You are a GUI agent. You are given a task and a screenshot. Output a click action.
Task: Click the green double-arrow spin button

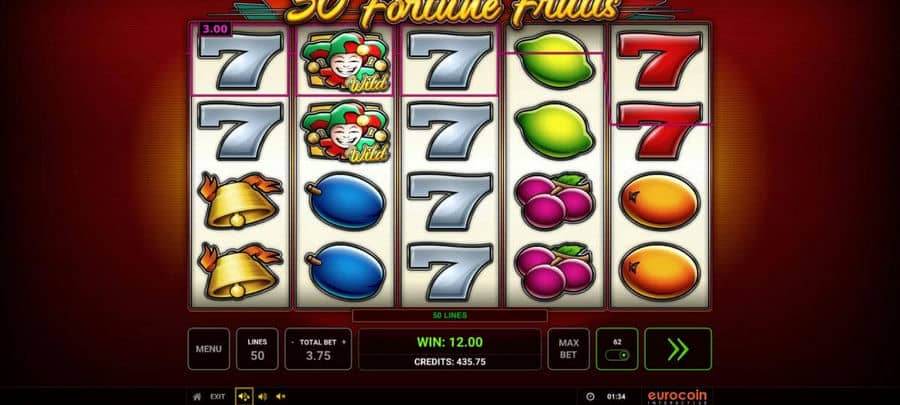click(678, 349)
